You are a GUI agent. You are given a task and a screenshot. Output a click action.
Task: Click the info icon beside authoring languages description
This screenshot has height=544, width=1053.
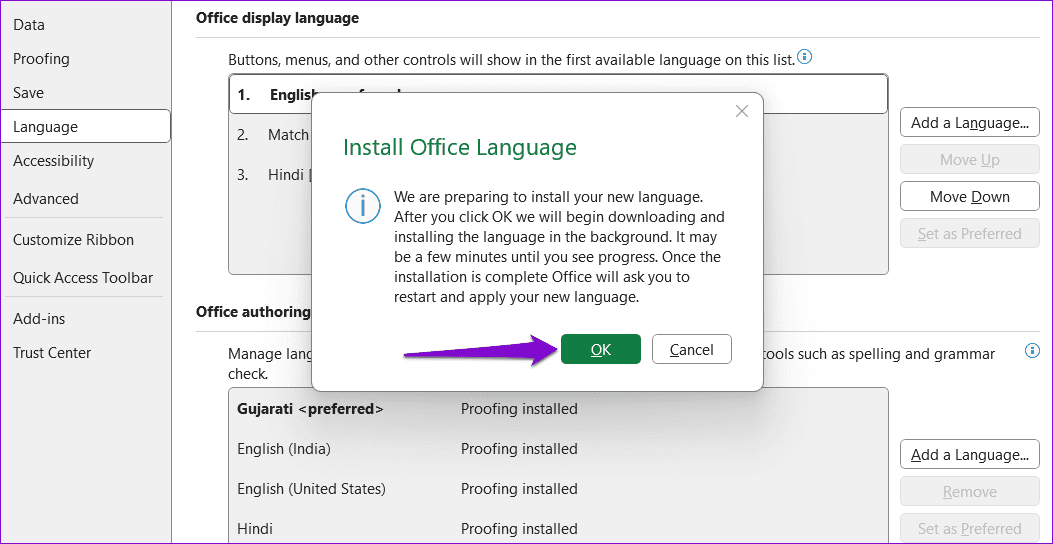(1032, 351)
